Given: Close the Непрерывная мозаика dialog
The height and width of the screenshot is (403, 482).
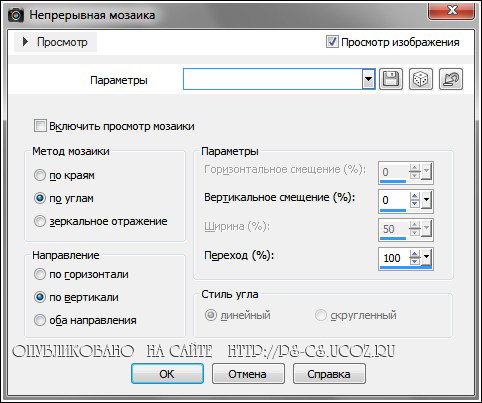Looking at the screenshot, I should pos(452,10).
